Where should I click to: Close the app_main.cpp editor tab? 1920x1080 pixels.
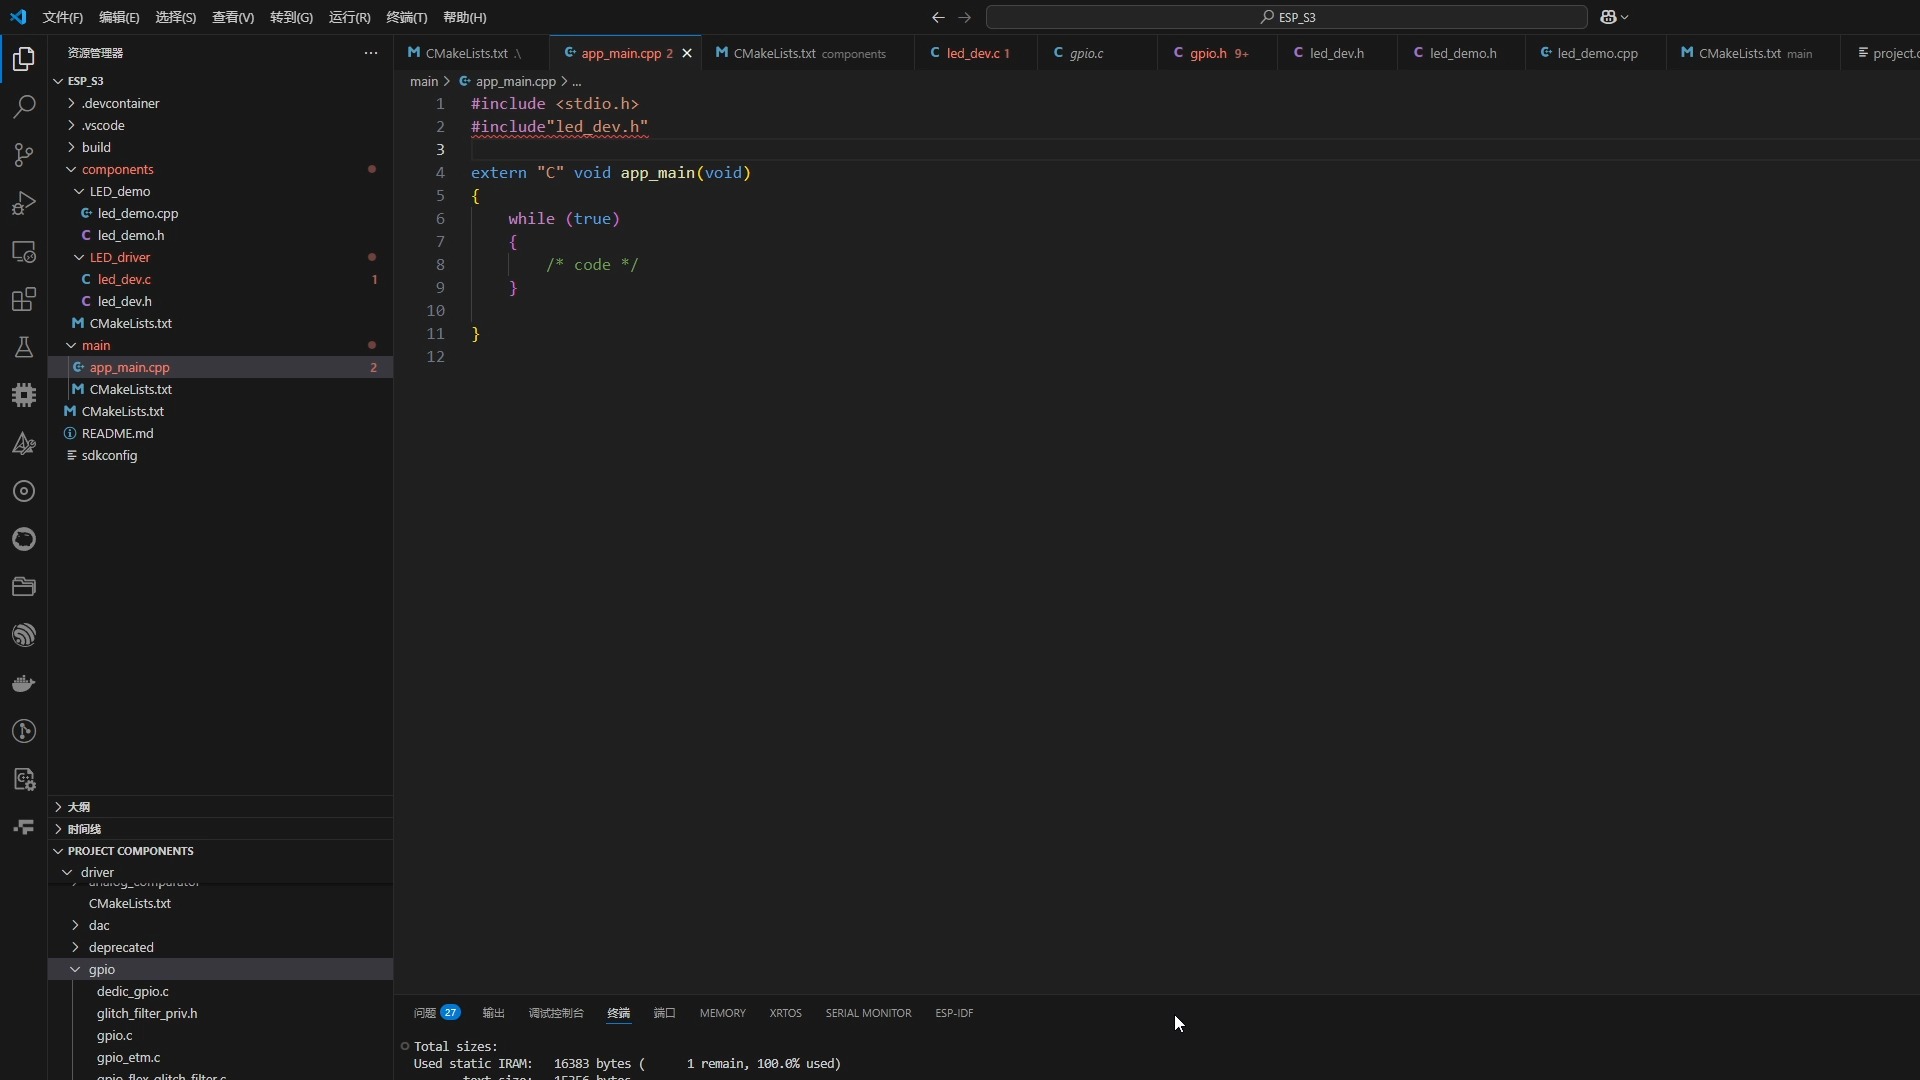pyautogui.click(x=687, y=53)
